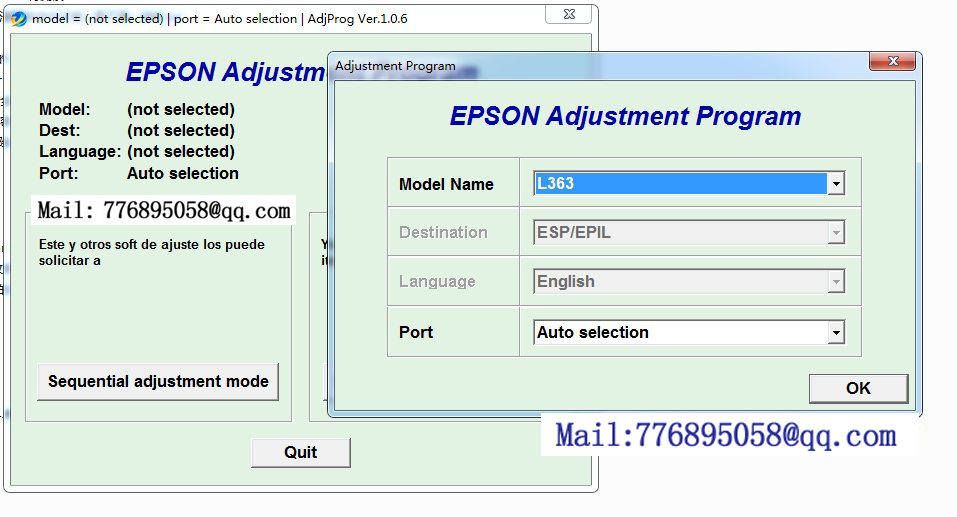Expand the Port dropdown arrow
Viewport: 957px width, 517px height.
tap(836, 332)
